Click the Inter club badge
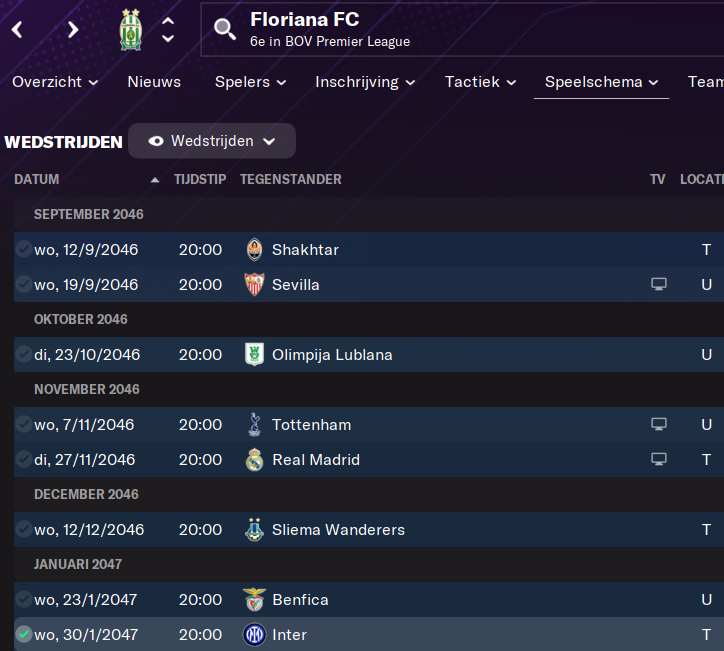724x651 pixels. click(x=254, y=635)
